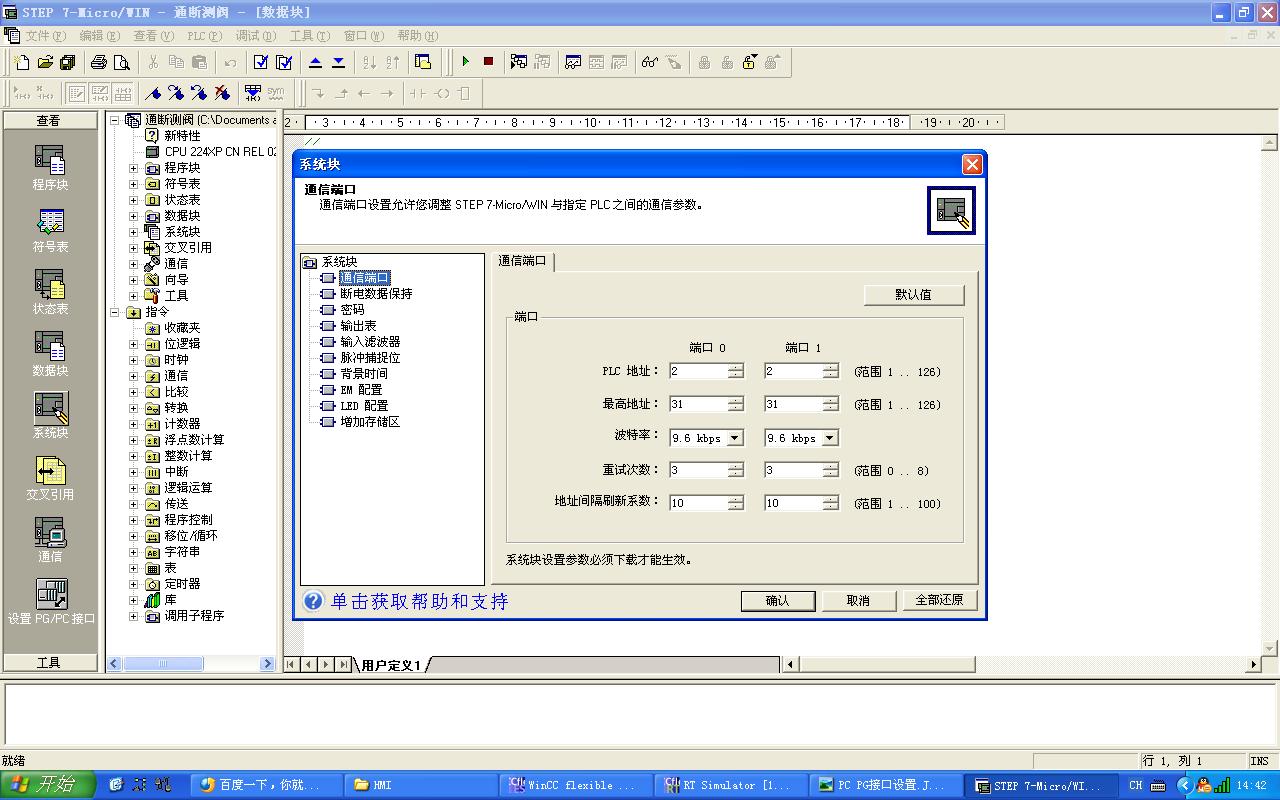Viewport: 1280px width, 800px height.
Task: Select 背景时间 in the dialog tree
Action: (x=363, y=374)
